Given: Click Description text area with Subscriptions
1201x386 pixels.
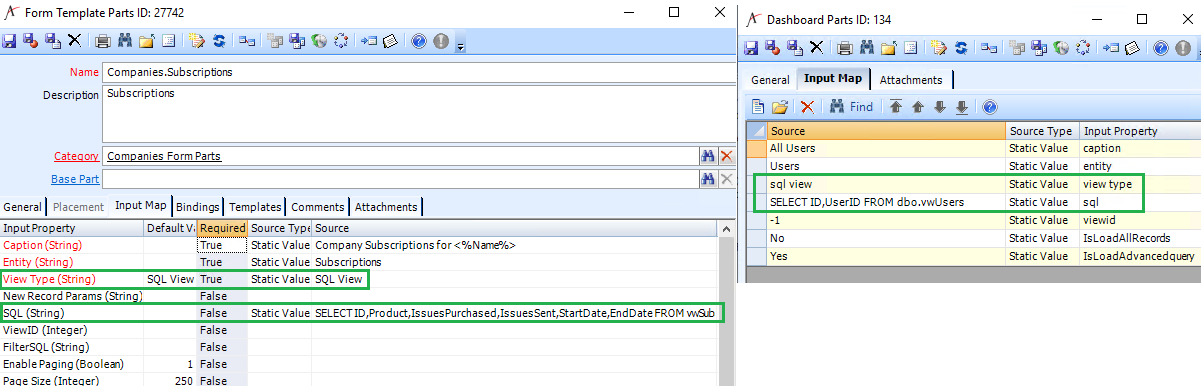Looking at the screenshot, I should click(419, 113).
